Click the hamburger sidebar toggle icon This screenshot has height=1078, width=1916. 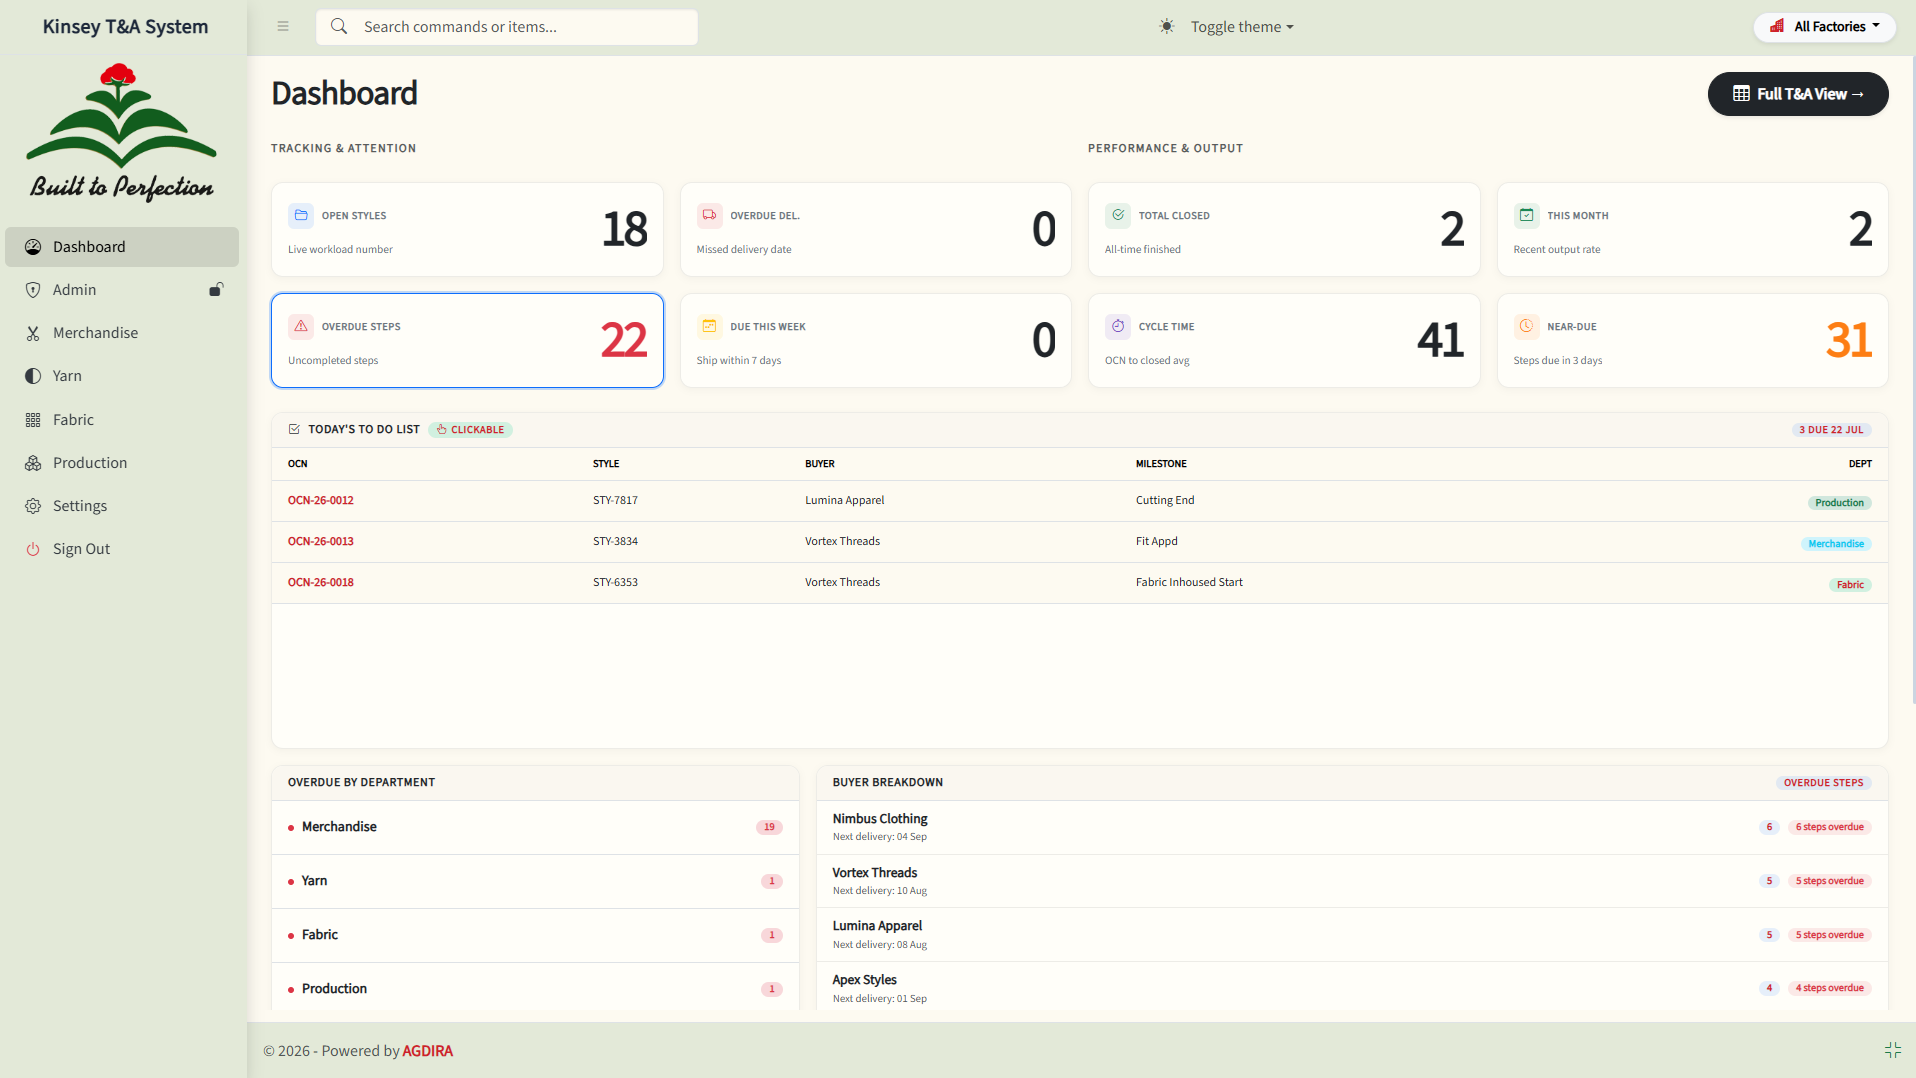tap(283, 27)
